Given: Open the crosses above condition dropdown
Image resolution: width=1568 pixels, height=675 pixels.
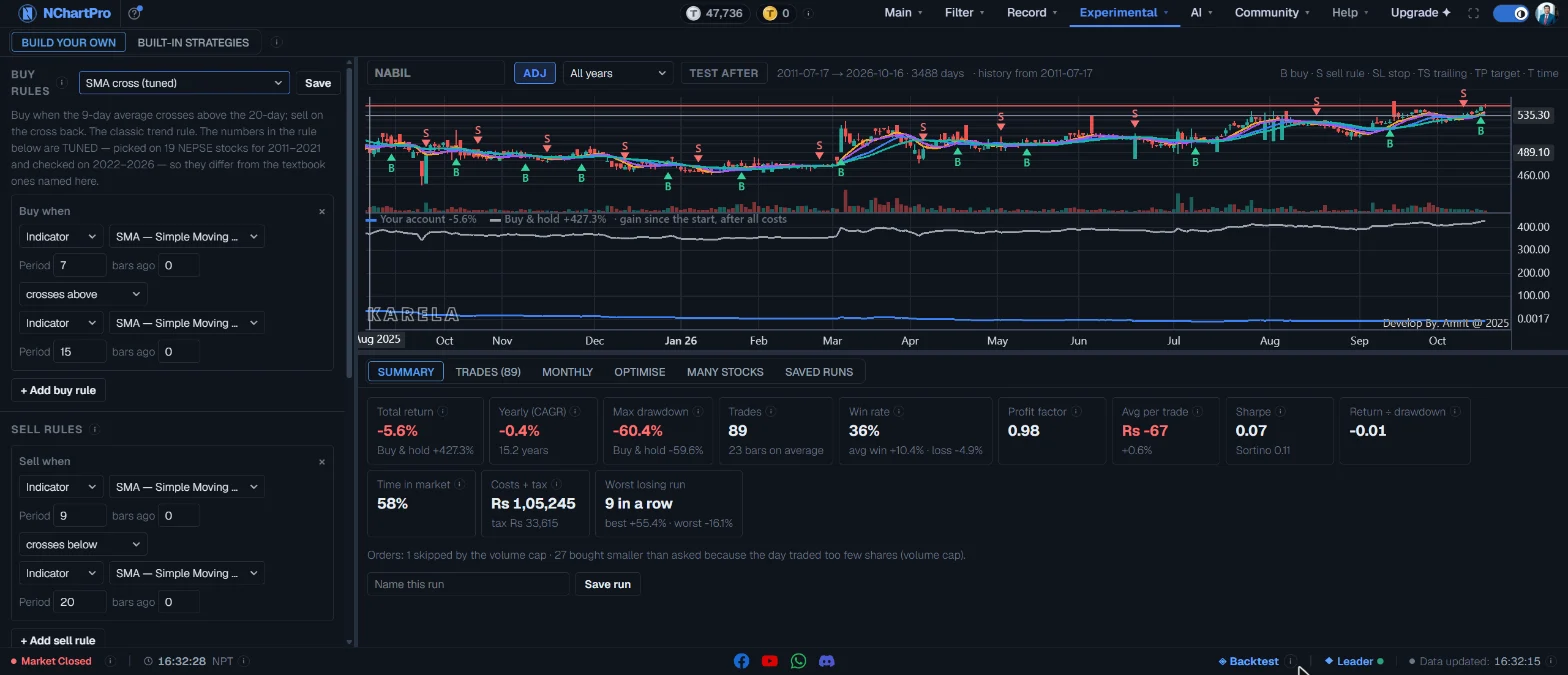Looking at the screenshot, I should point(83,295).
